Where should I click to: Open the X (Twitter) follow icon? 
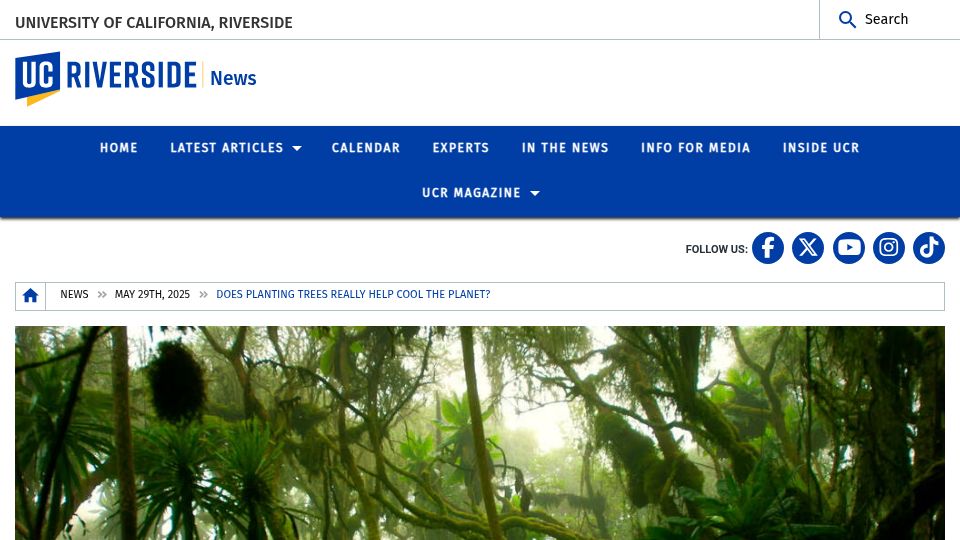tap(808, 248)
